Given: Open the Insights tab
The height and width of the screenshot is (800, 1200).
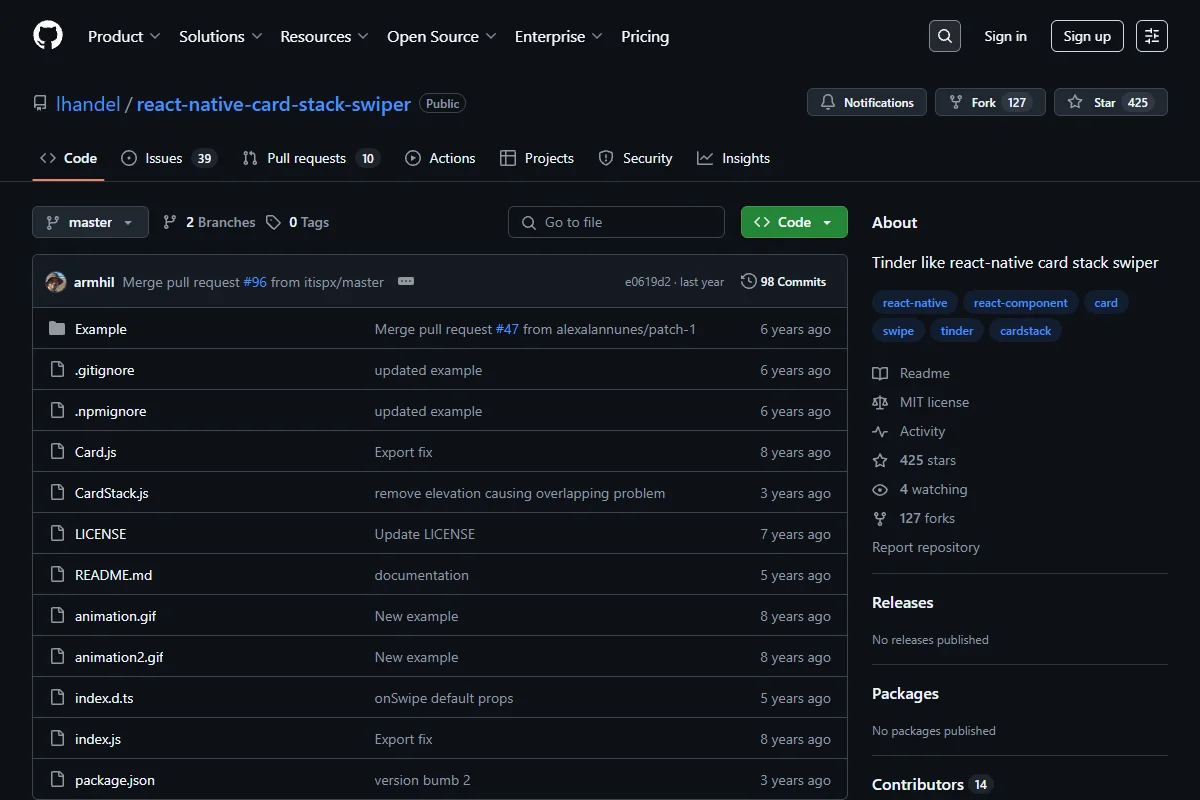Looking at the screenshot, I should pos(734,158).
